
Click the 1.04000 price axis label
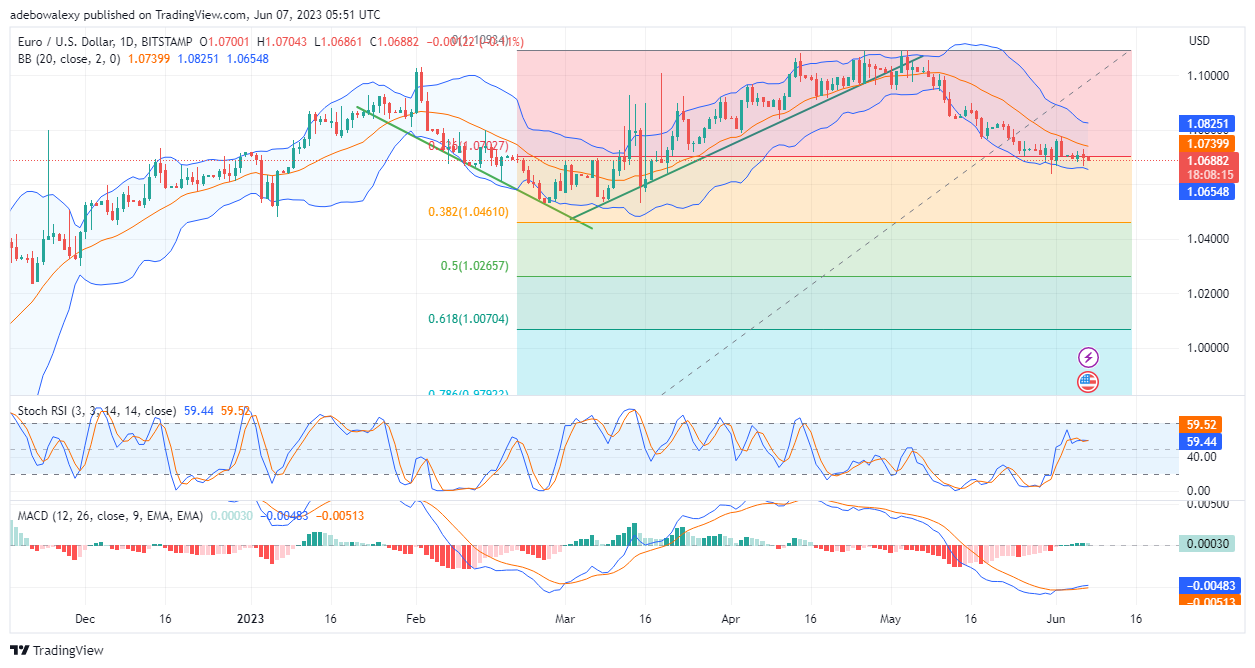tap(1207, 240)
